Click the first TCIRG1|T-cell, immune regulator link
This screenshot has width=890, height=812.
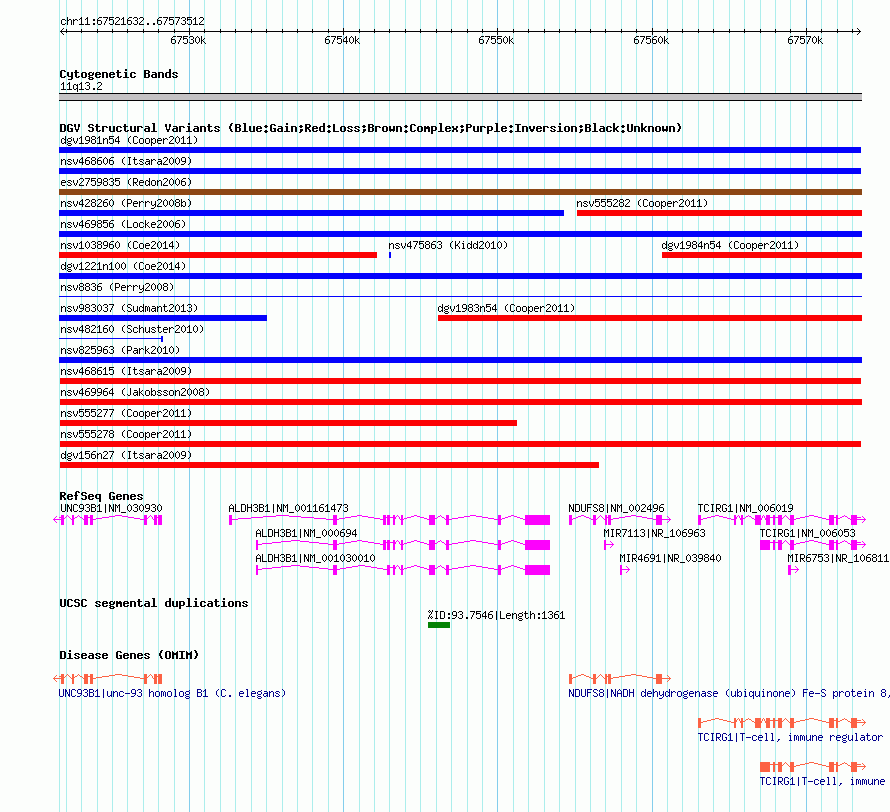[790, 738]
